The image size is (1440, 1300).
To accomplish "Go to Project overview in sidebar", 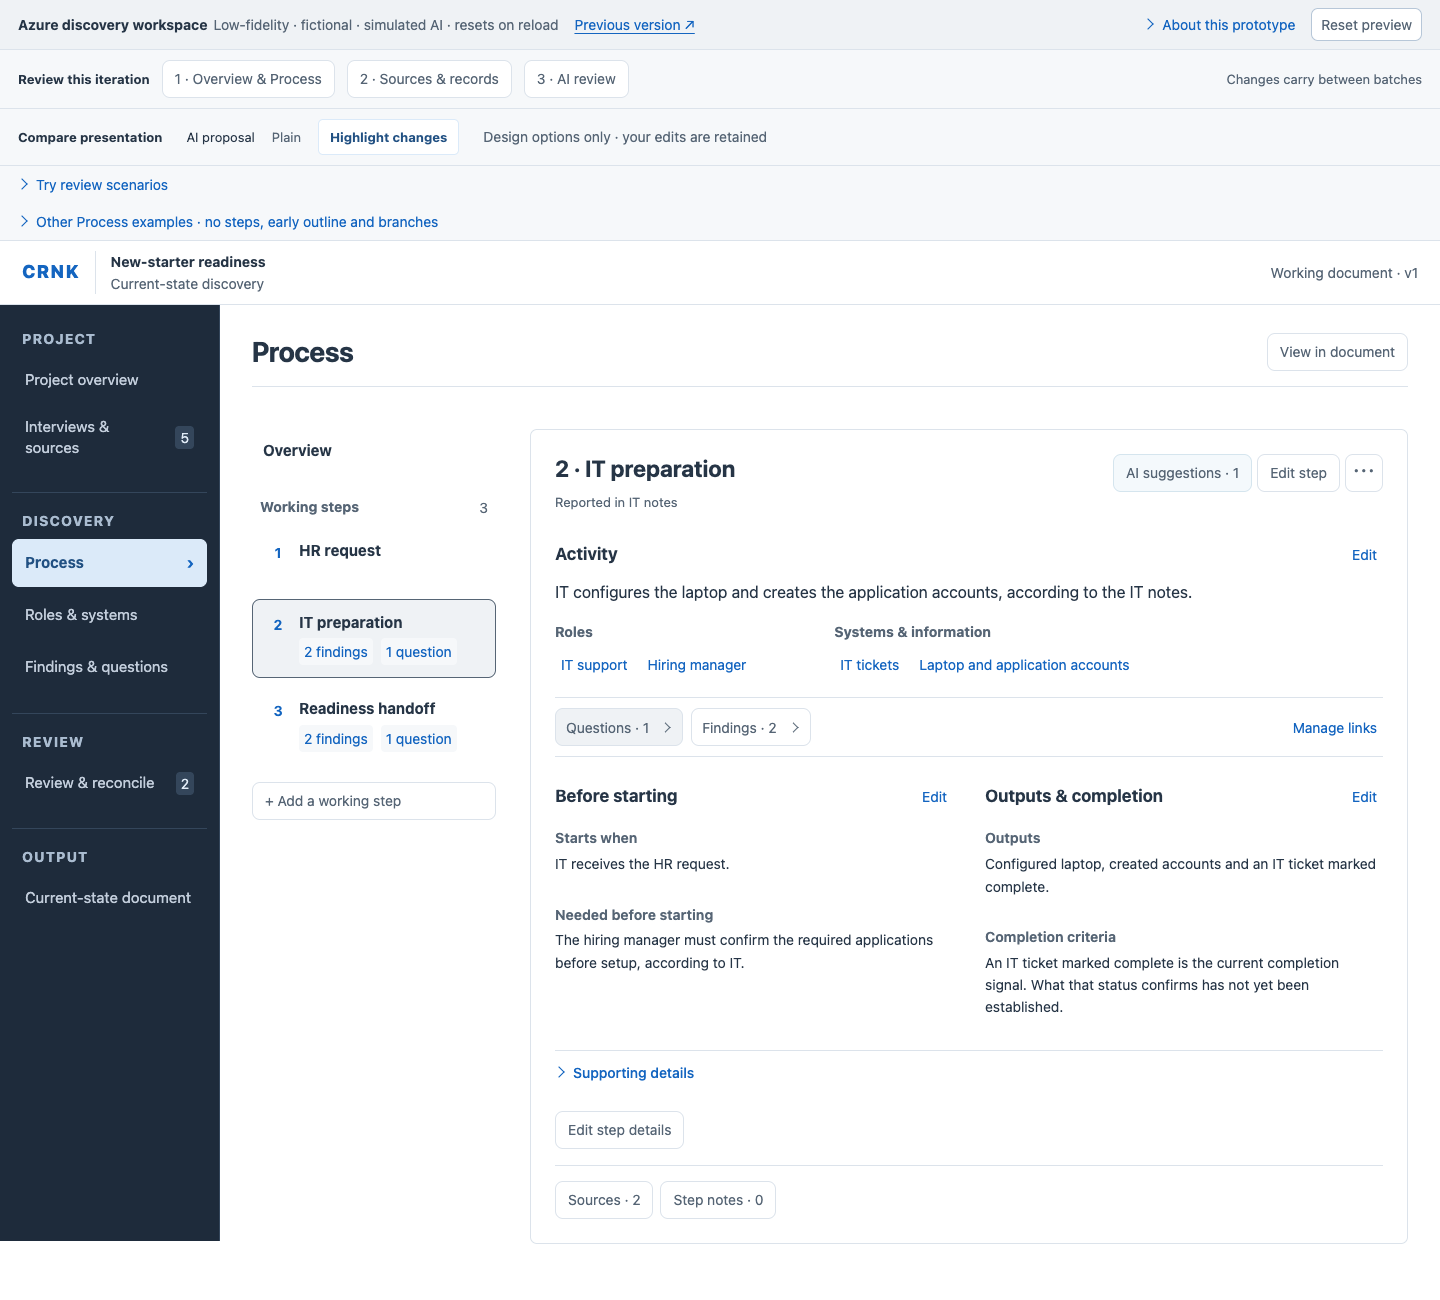I will (109, 380).
